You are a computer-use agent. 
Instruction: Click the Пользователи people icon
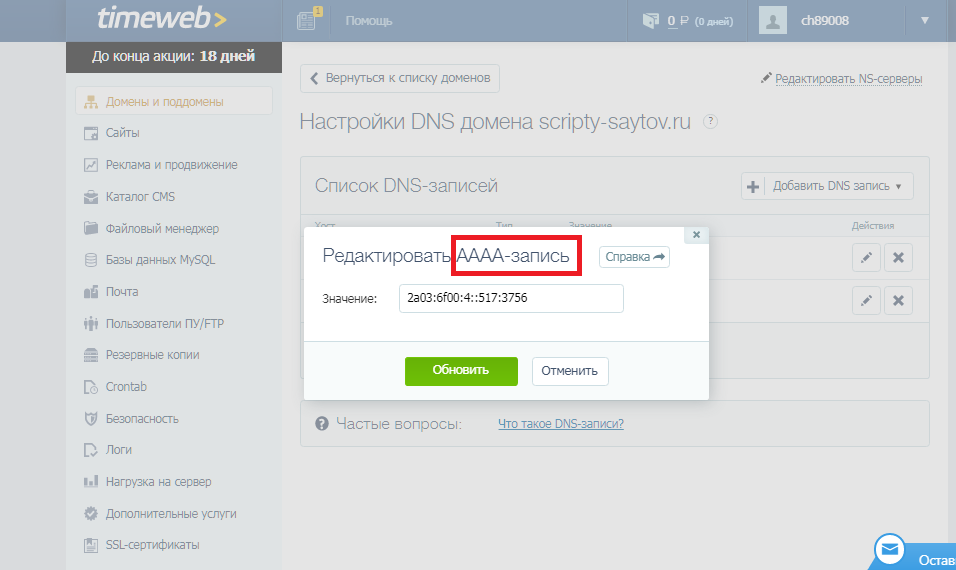coord(91,323)
